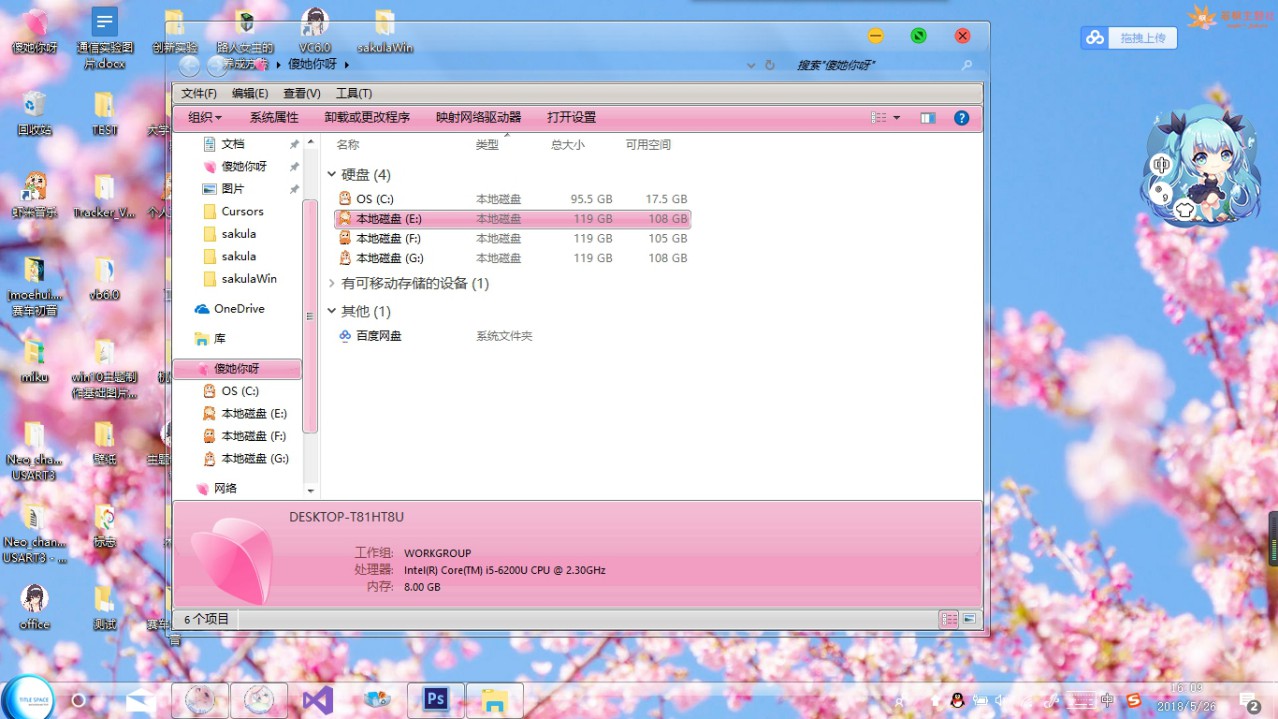Select the office desktop icon

tap(34, 608)
